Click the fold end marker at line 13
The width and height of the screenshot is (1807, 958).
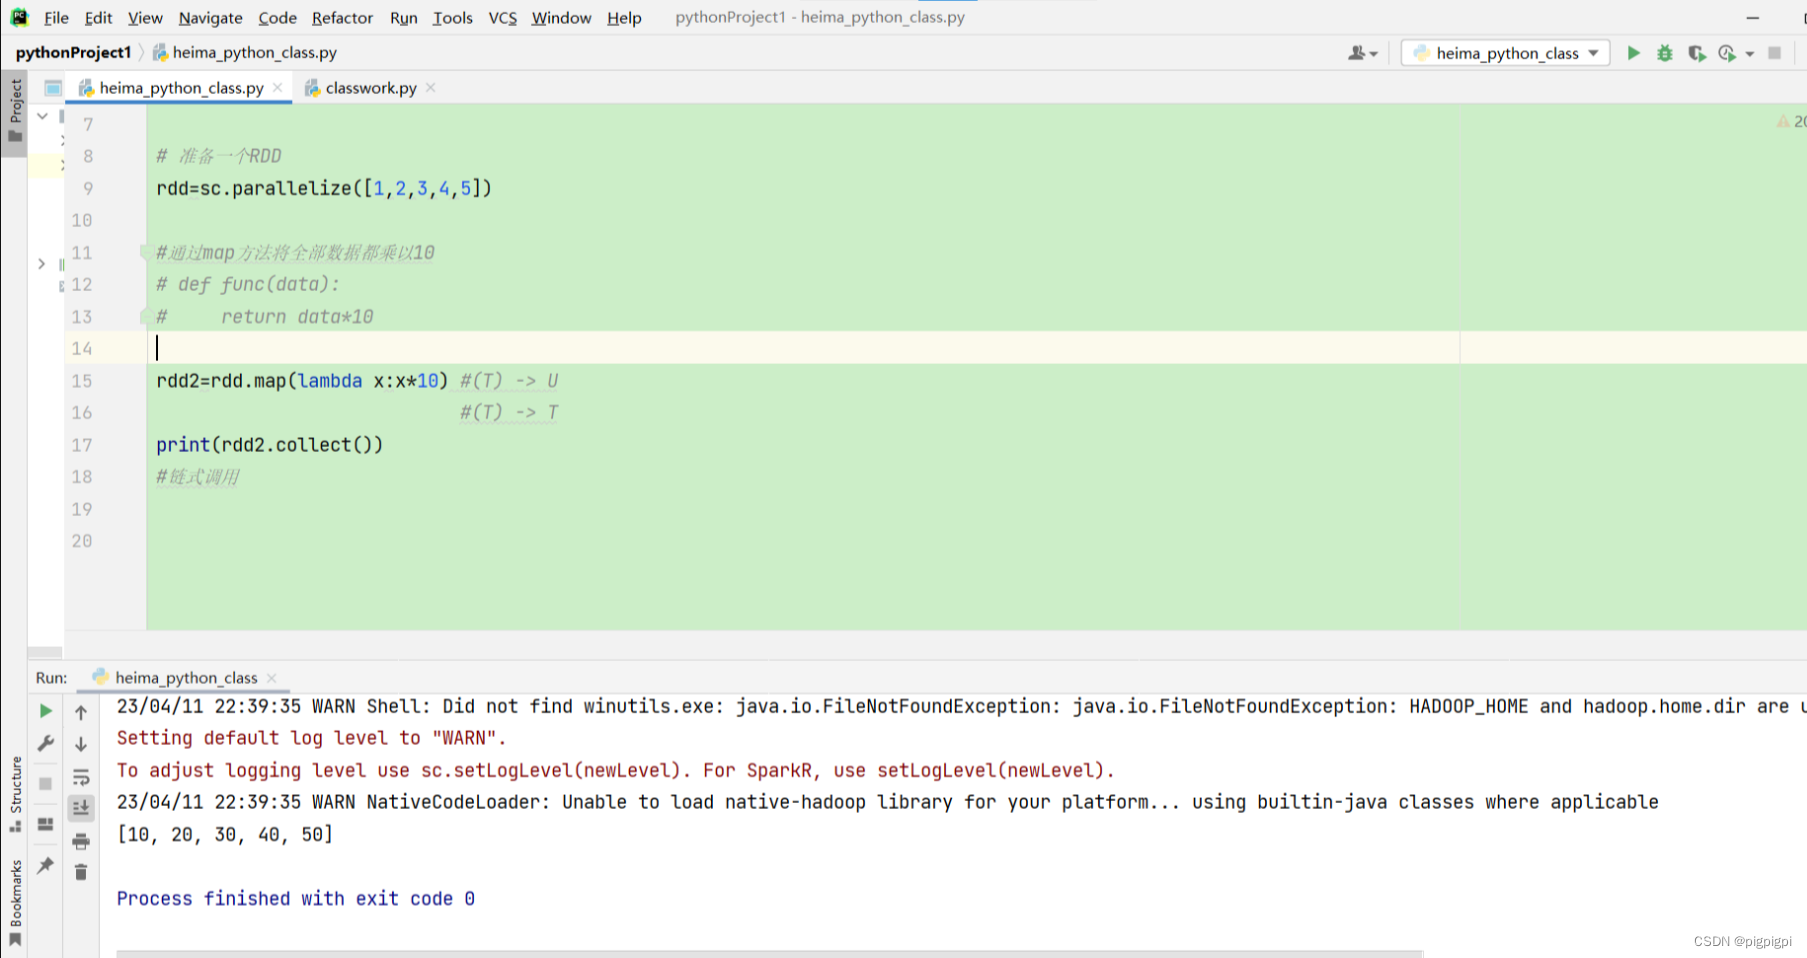click(x=146, y=316)
